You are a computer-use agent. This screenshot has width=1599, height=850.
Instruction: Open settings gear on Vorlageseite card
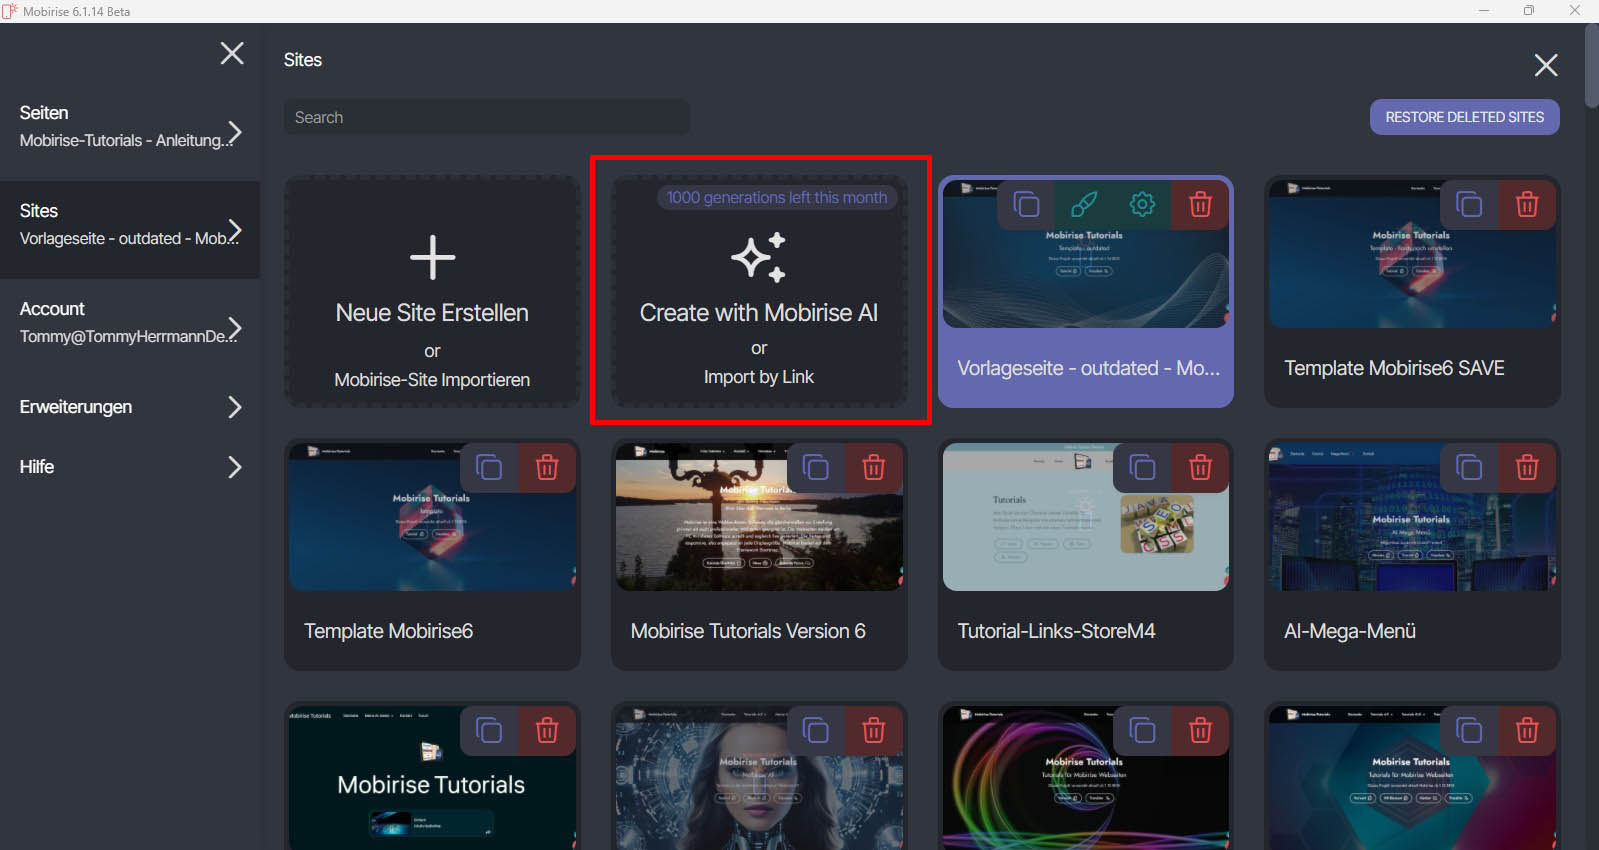(1142, 205)
